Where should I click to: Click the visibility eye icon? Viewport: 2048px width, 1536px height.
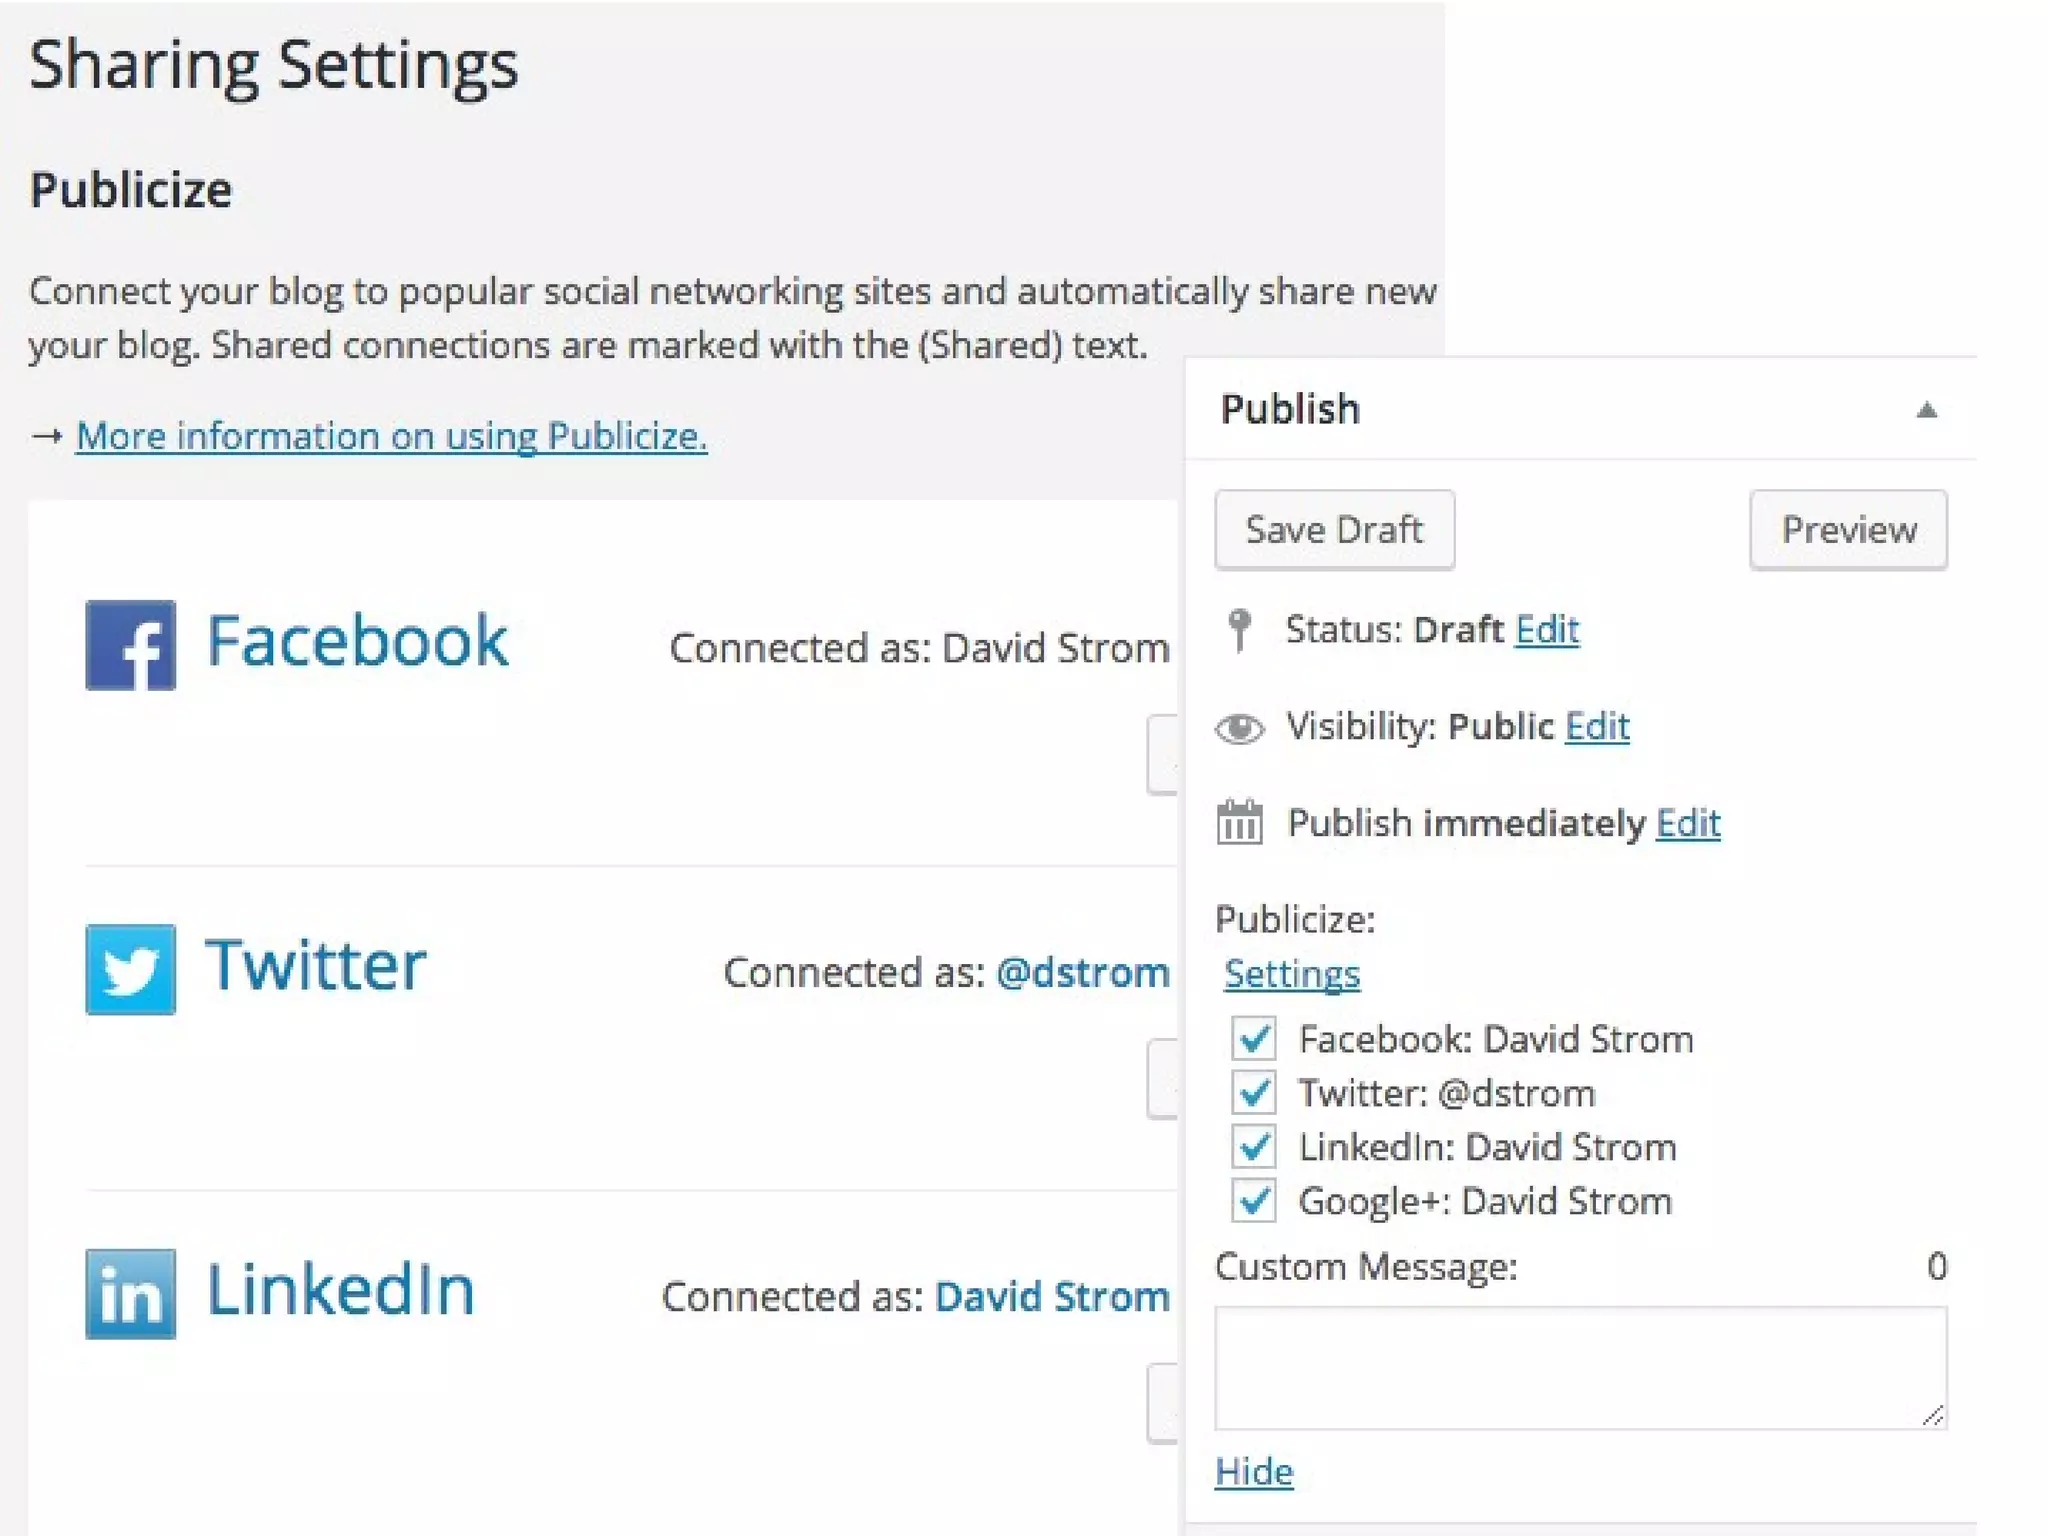1239,728
